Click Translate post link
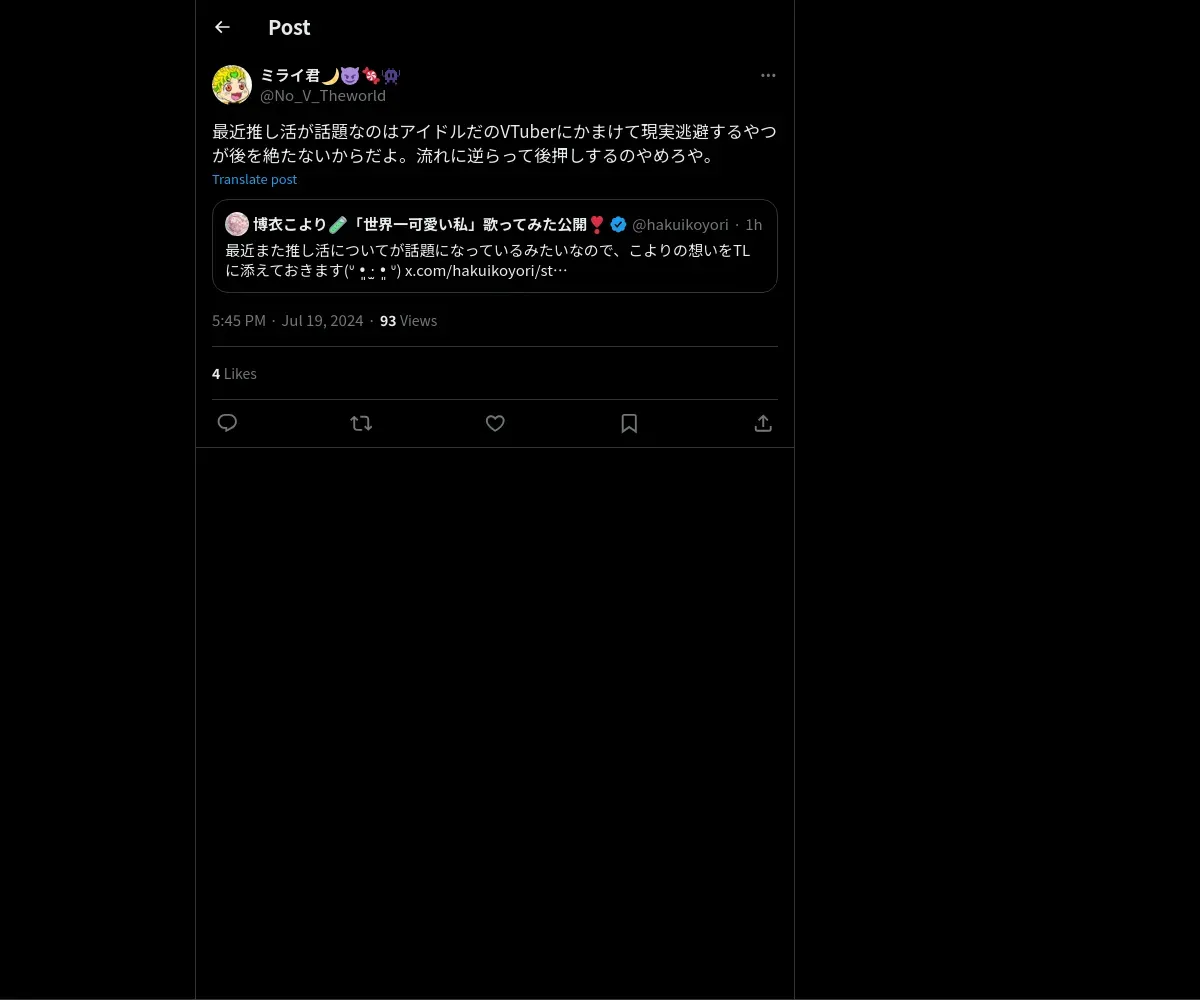The width and height of the screenshot is (1200, 1000). click(254, 179)
